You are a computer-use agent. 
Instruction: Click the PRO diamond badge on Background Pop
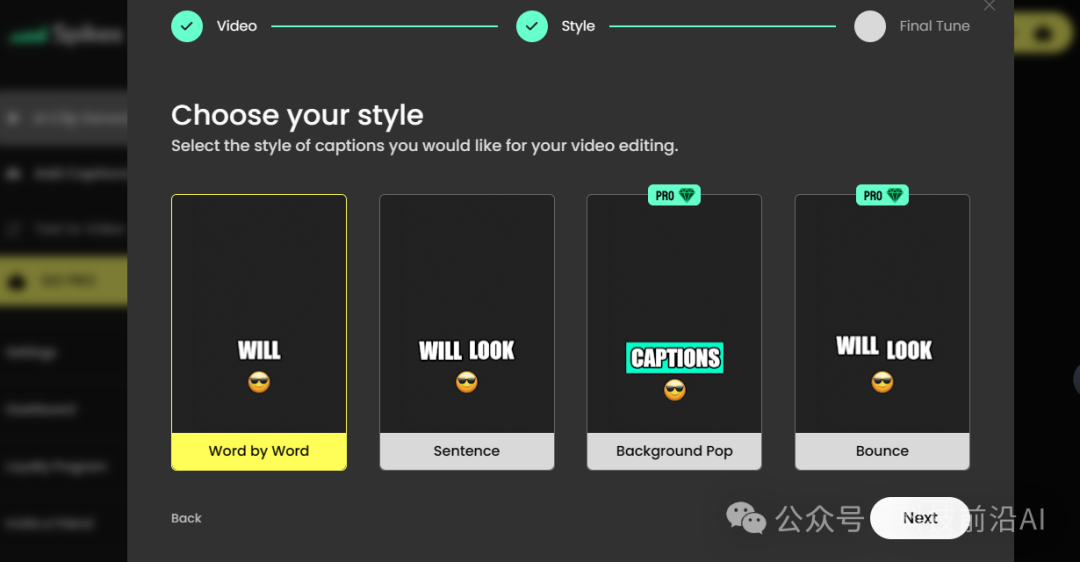(674, 195)
